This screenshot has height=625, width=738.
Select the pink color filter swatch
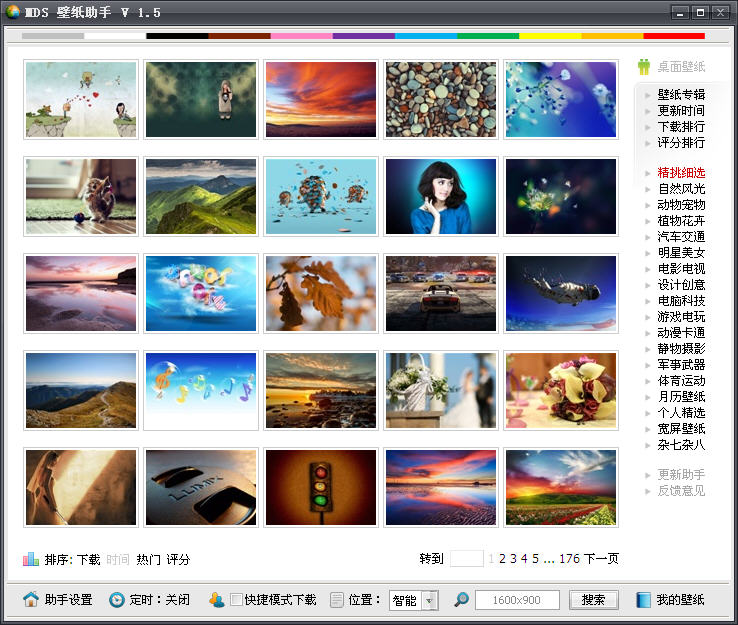coord(301,36)
